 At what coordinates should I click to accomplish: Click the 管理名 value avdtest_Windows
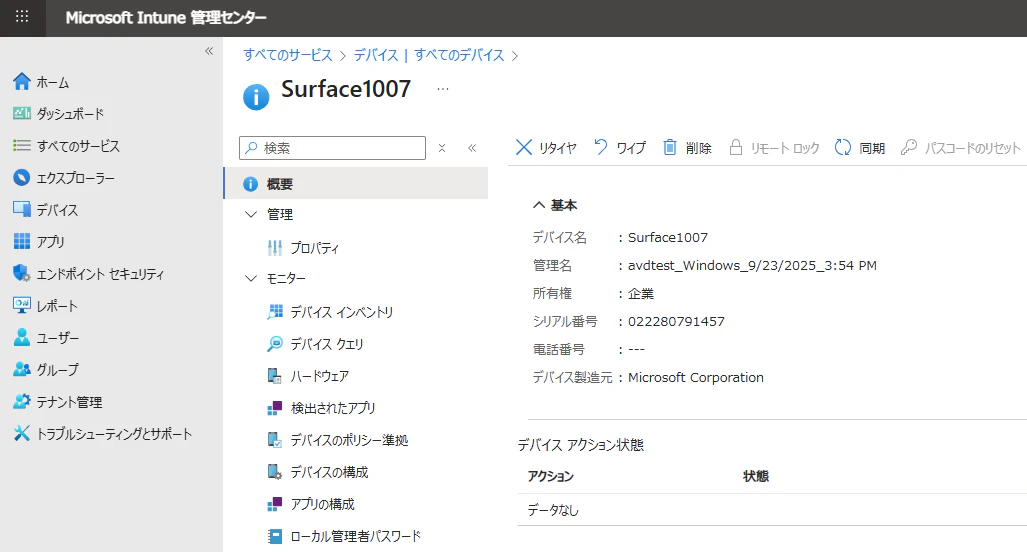[x=752, y=266]
